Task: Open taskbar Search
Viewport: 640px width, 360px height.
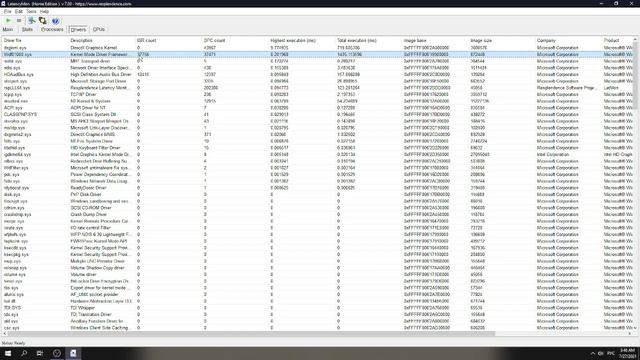Action: pos(24,353)
